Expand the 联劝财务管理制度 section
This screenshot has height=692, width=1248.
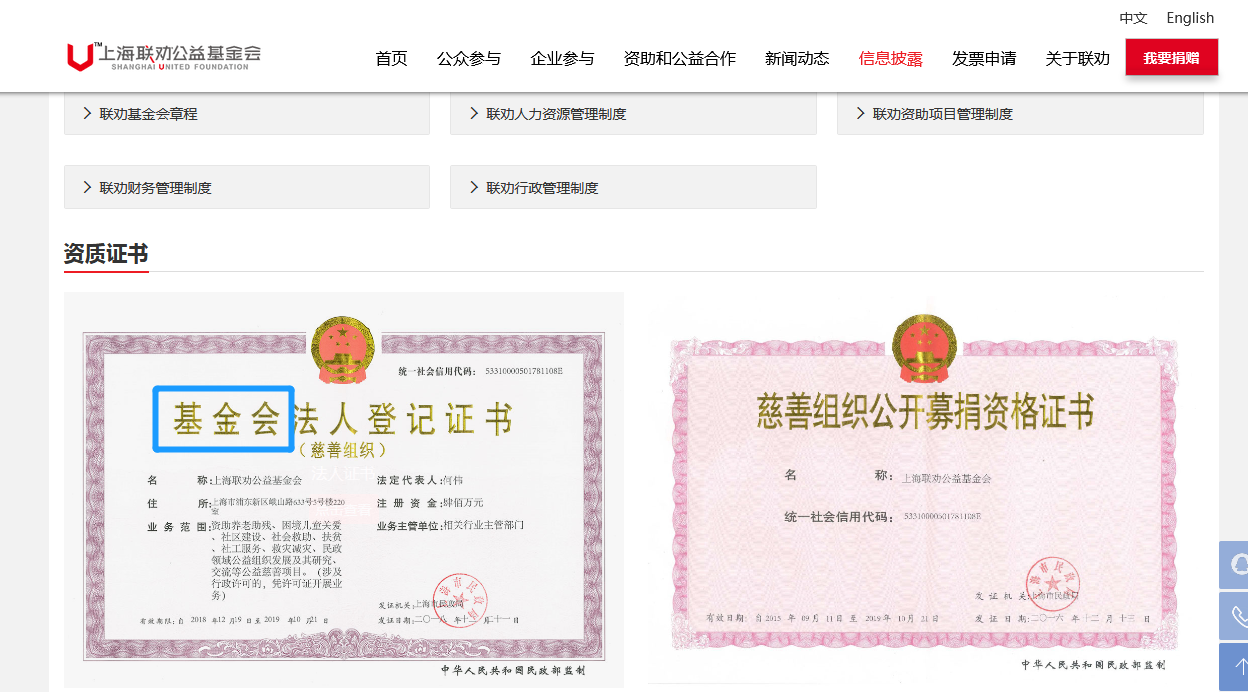[x=247, y=187]
